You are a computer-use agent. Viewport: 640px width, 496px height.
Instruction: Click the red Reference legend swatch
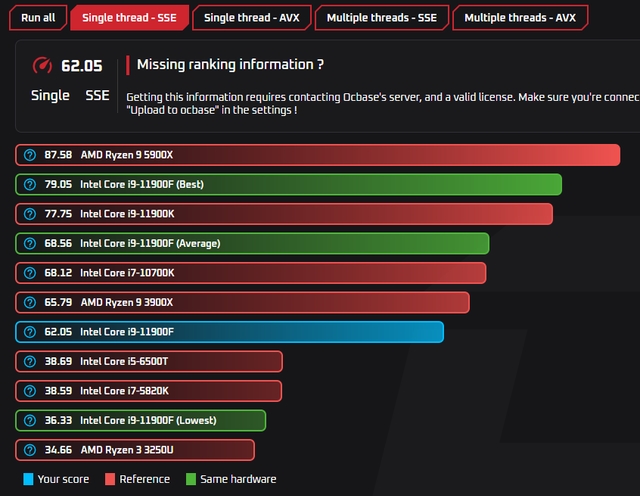point(110,479)
